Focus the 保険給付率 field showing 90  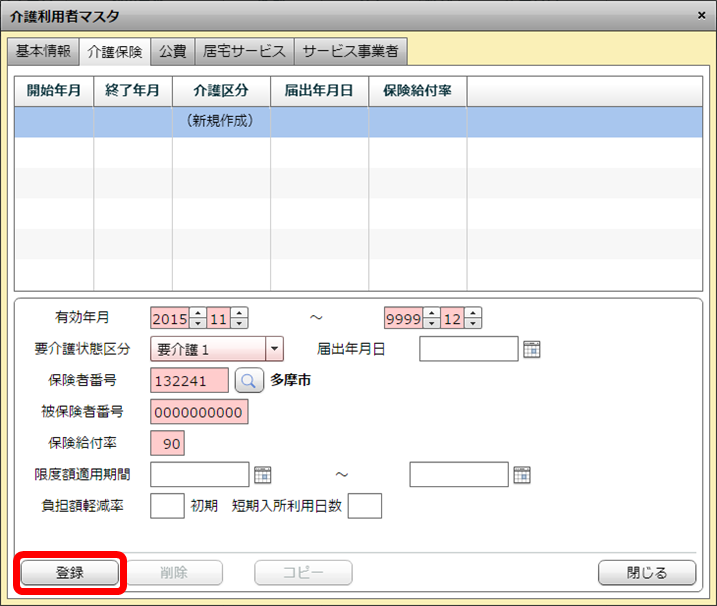(x=167, y=443)
